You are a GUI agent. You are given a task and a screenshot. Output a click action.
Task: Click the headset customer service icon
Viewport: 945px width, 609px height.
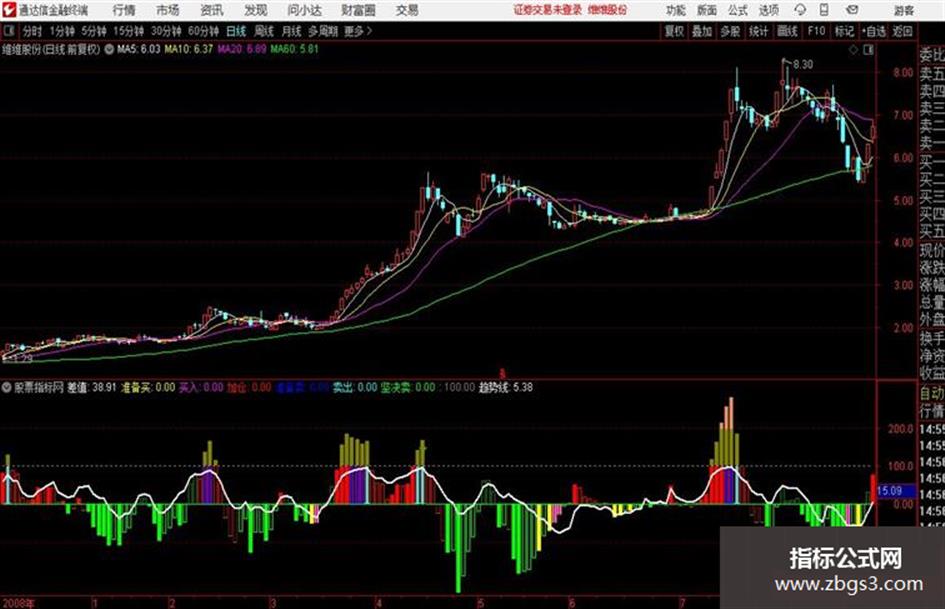(800, 10)
